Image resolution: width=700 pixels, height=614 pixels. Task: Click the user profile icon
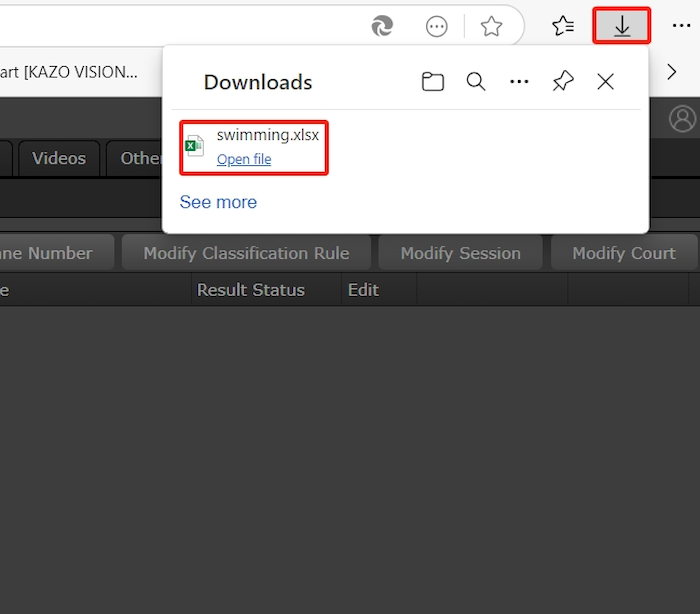pos(682,119)
